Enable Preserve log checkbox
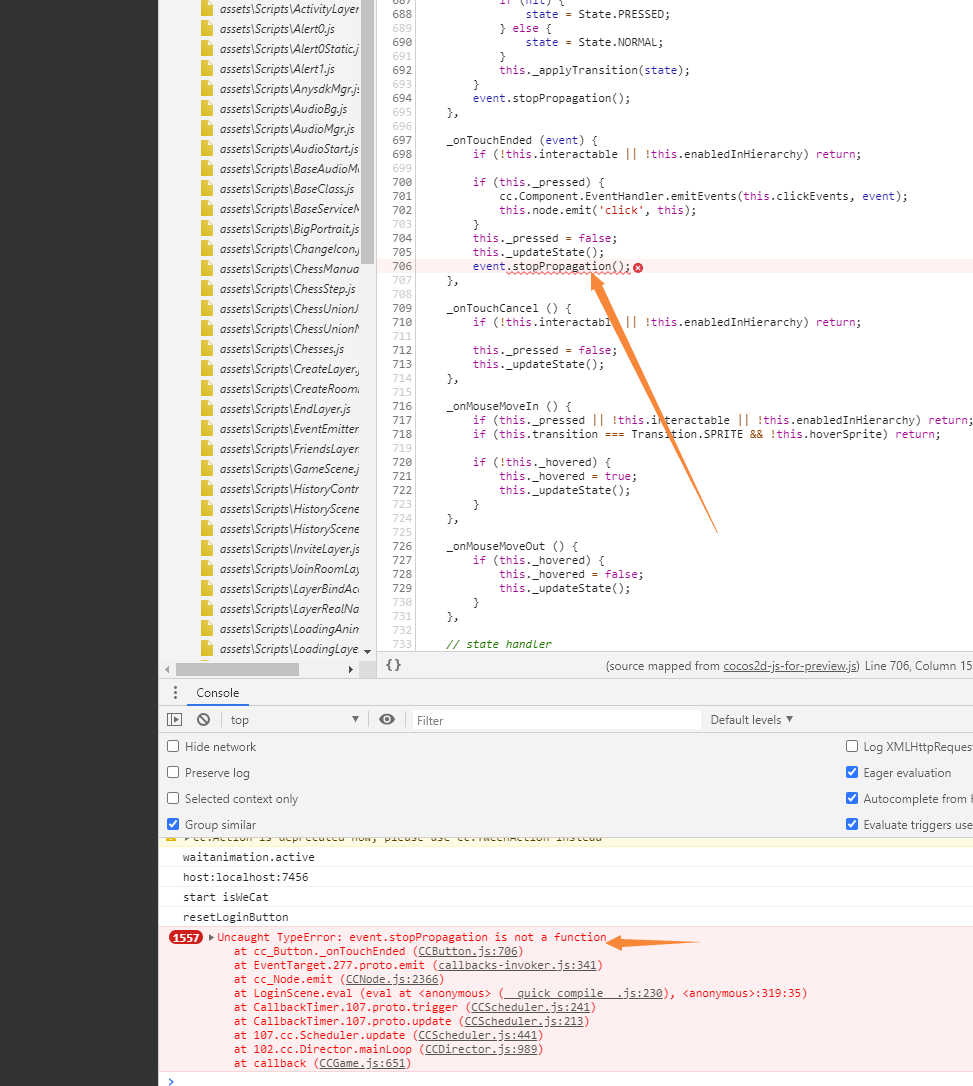 point(173,772)
